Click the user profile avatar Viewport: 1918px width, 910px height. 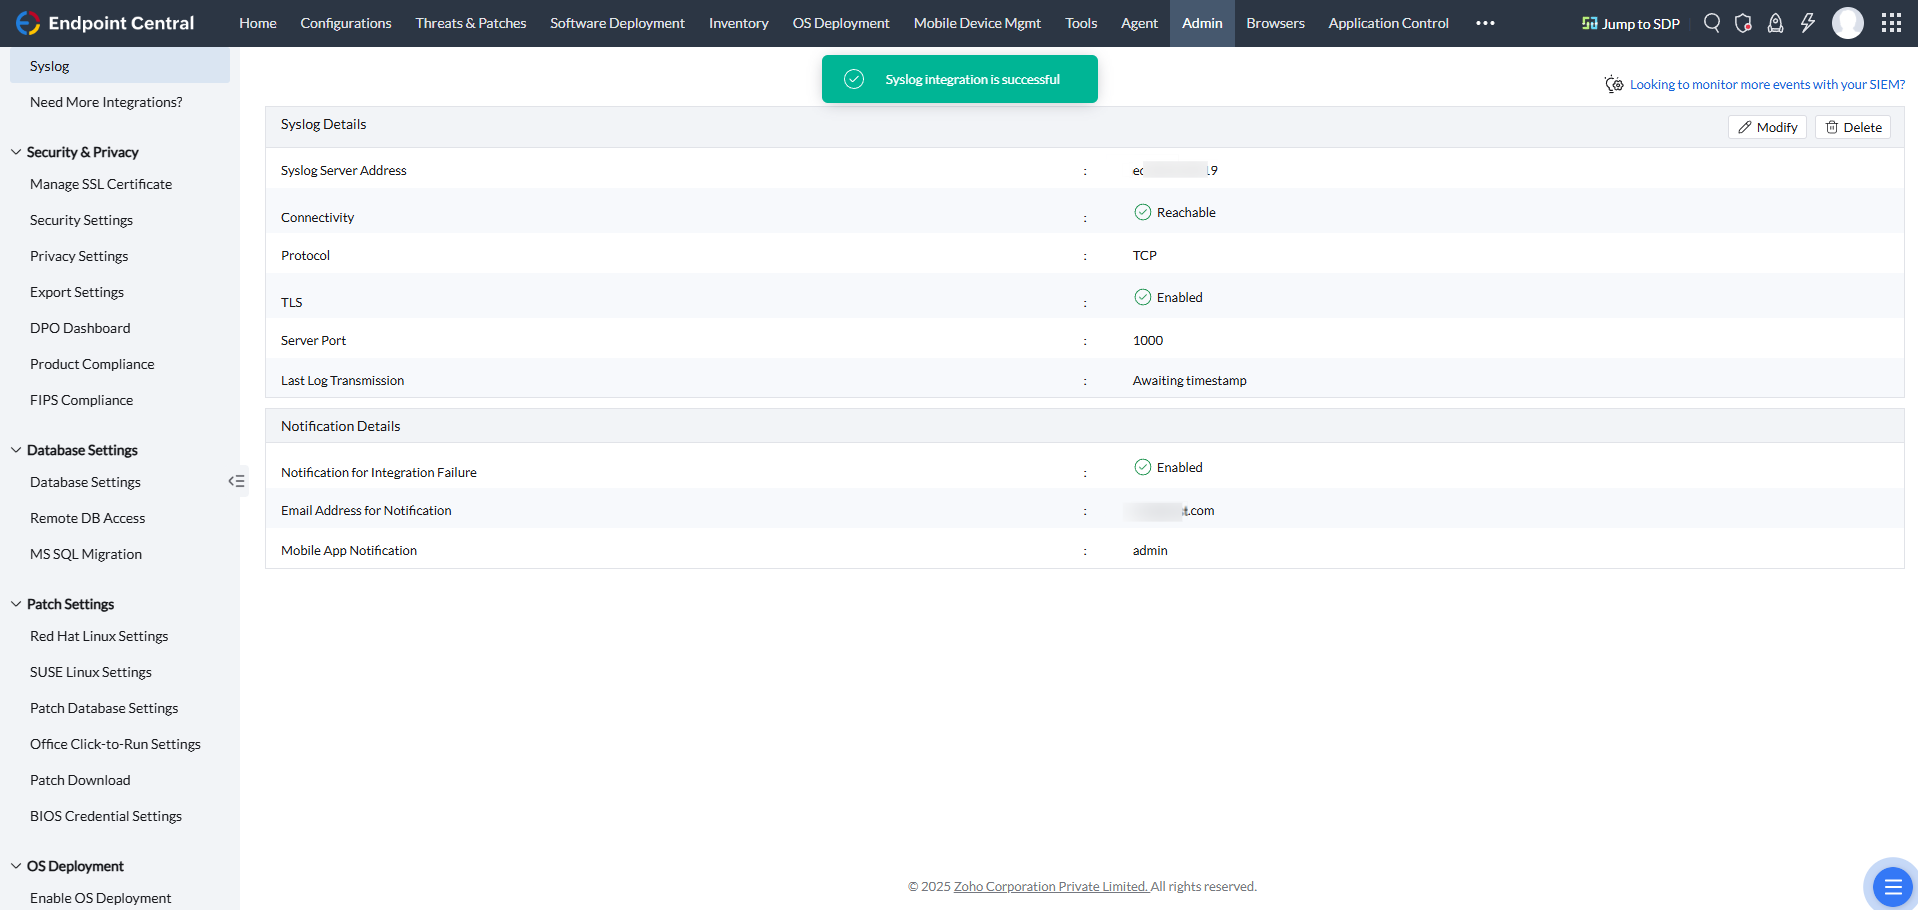pyautogui.click(x=1847, y=23)
